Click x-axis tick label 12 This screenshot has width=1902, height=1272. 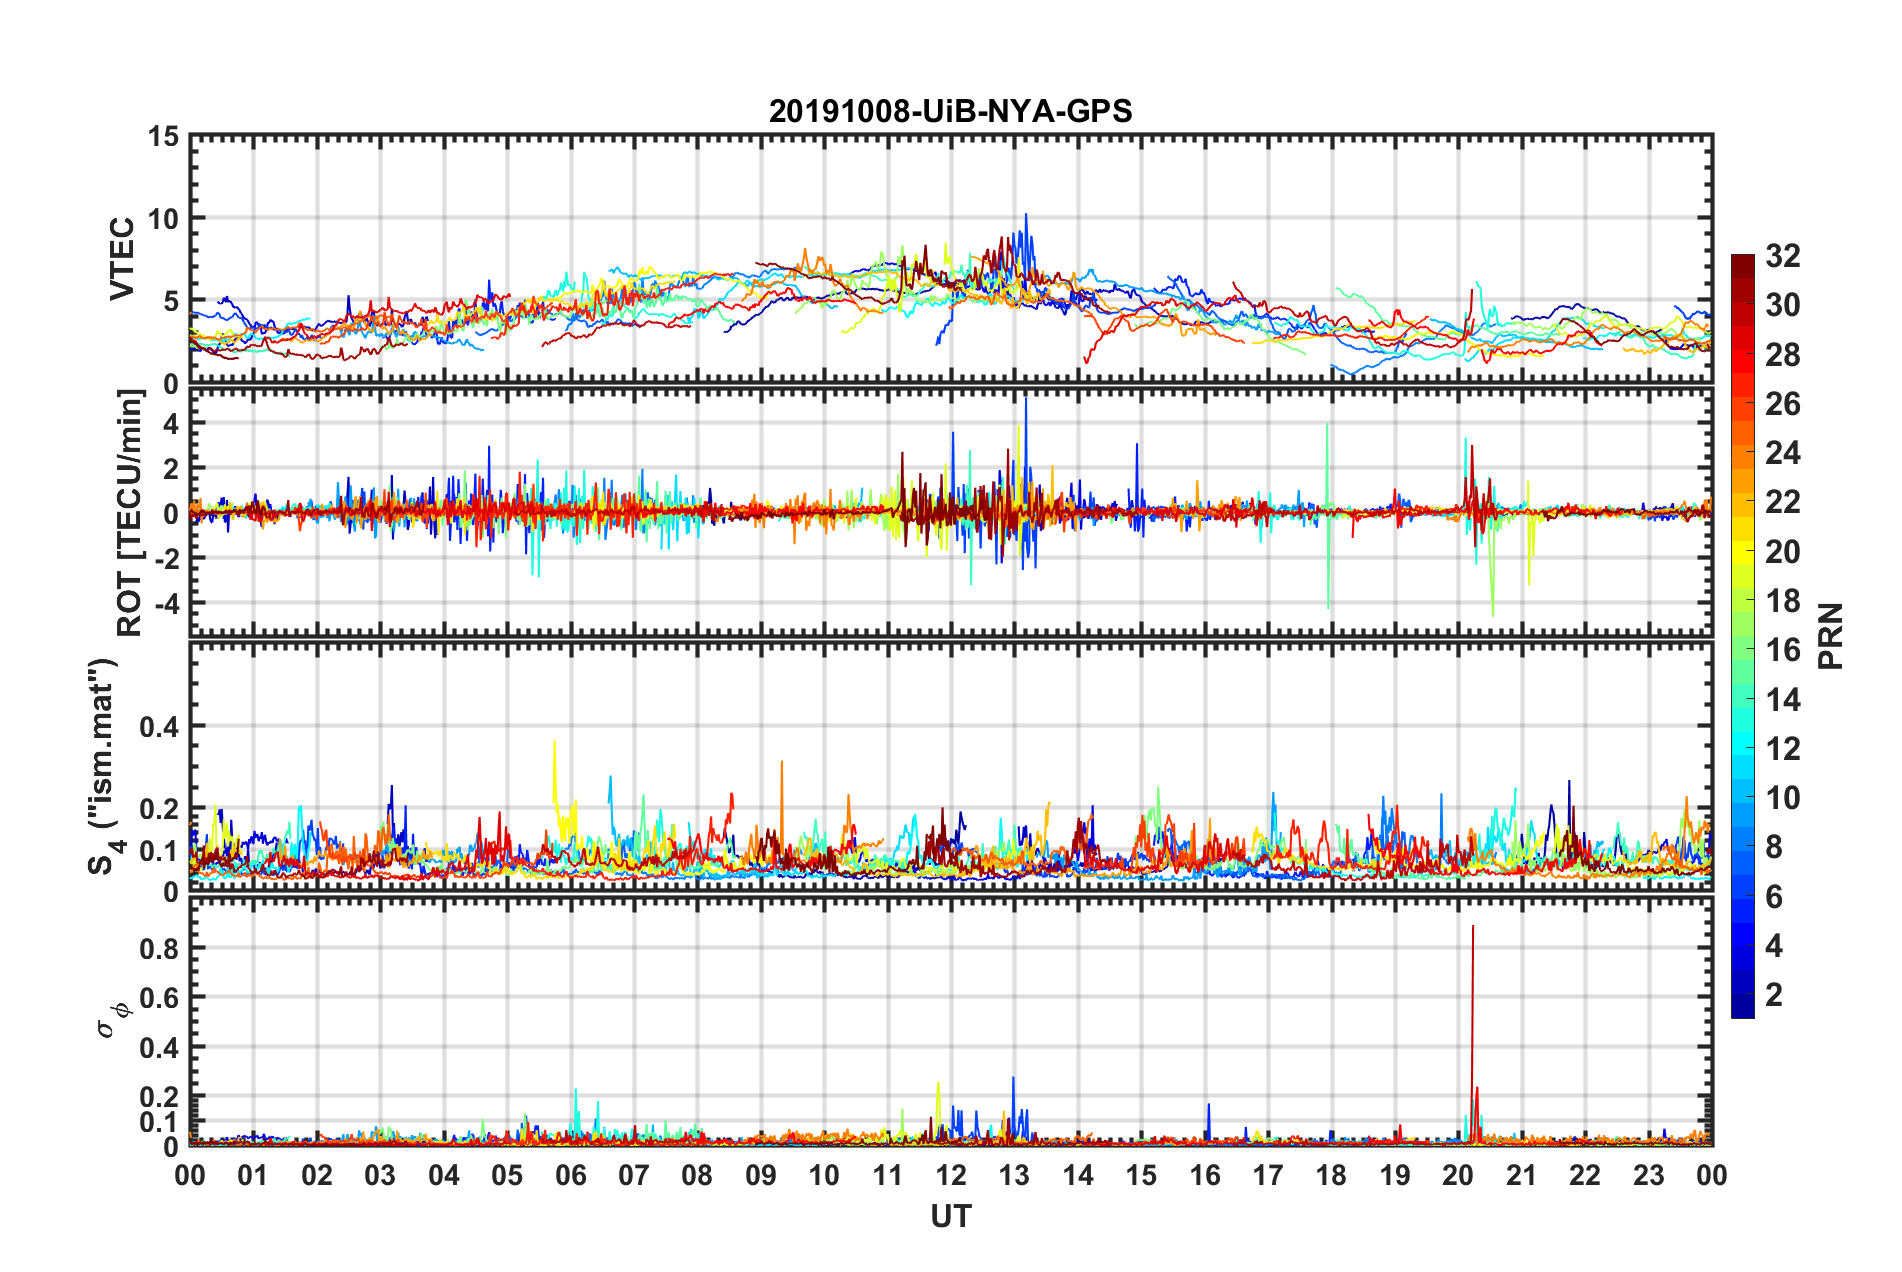pyautogui.click(x=951, y=1175)
